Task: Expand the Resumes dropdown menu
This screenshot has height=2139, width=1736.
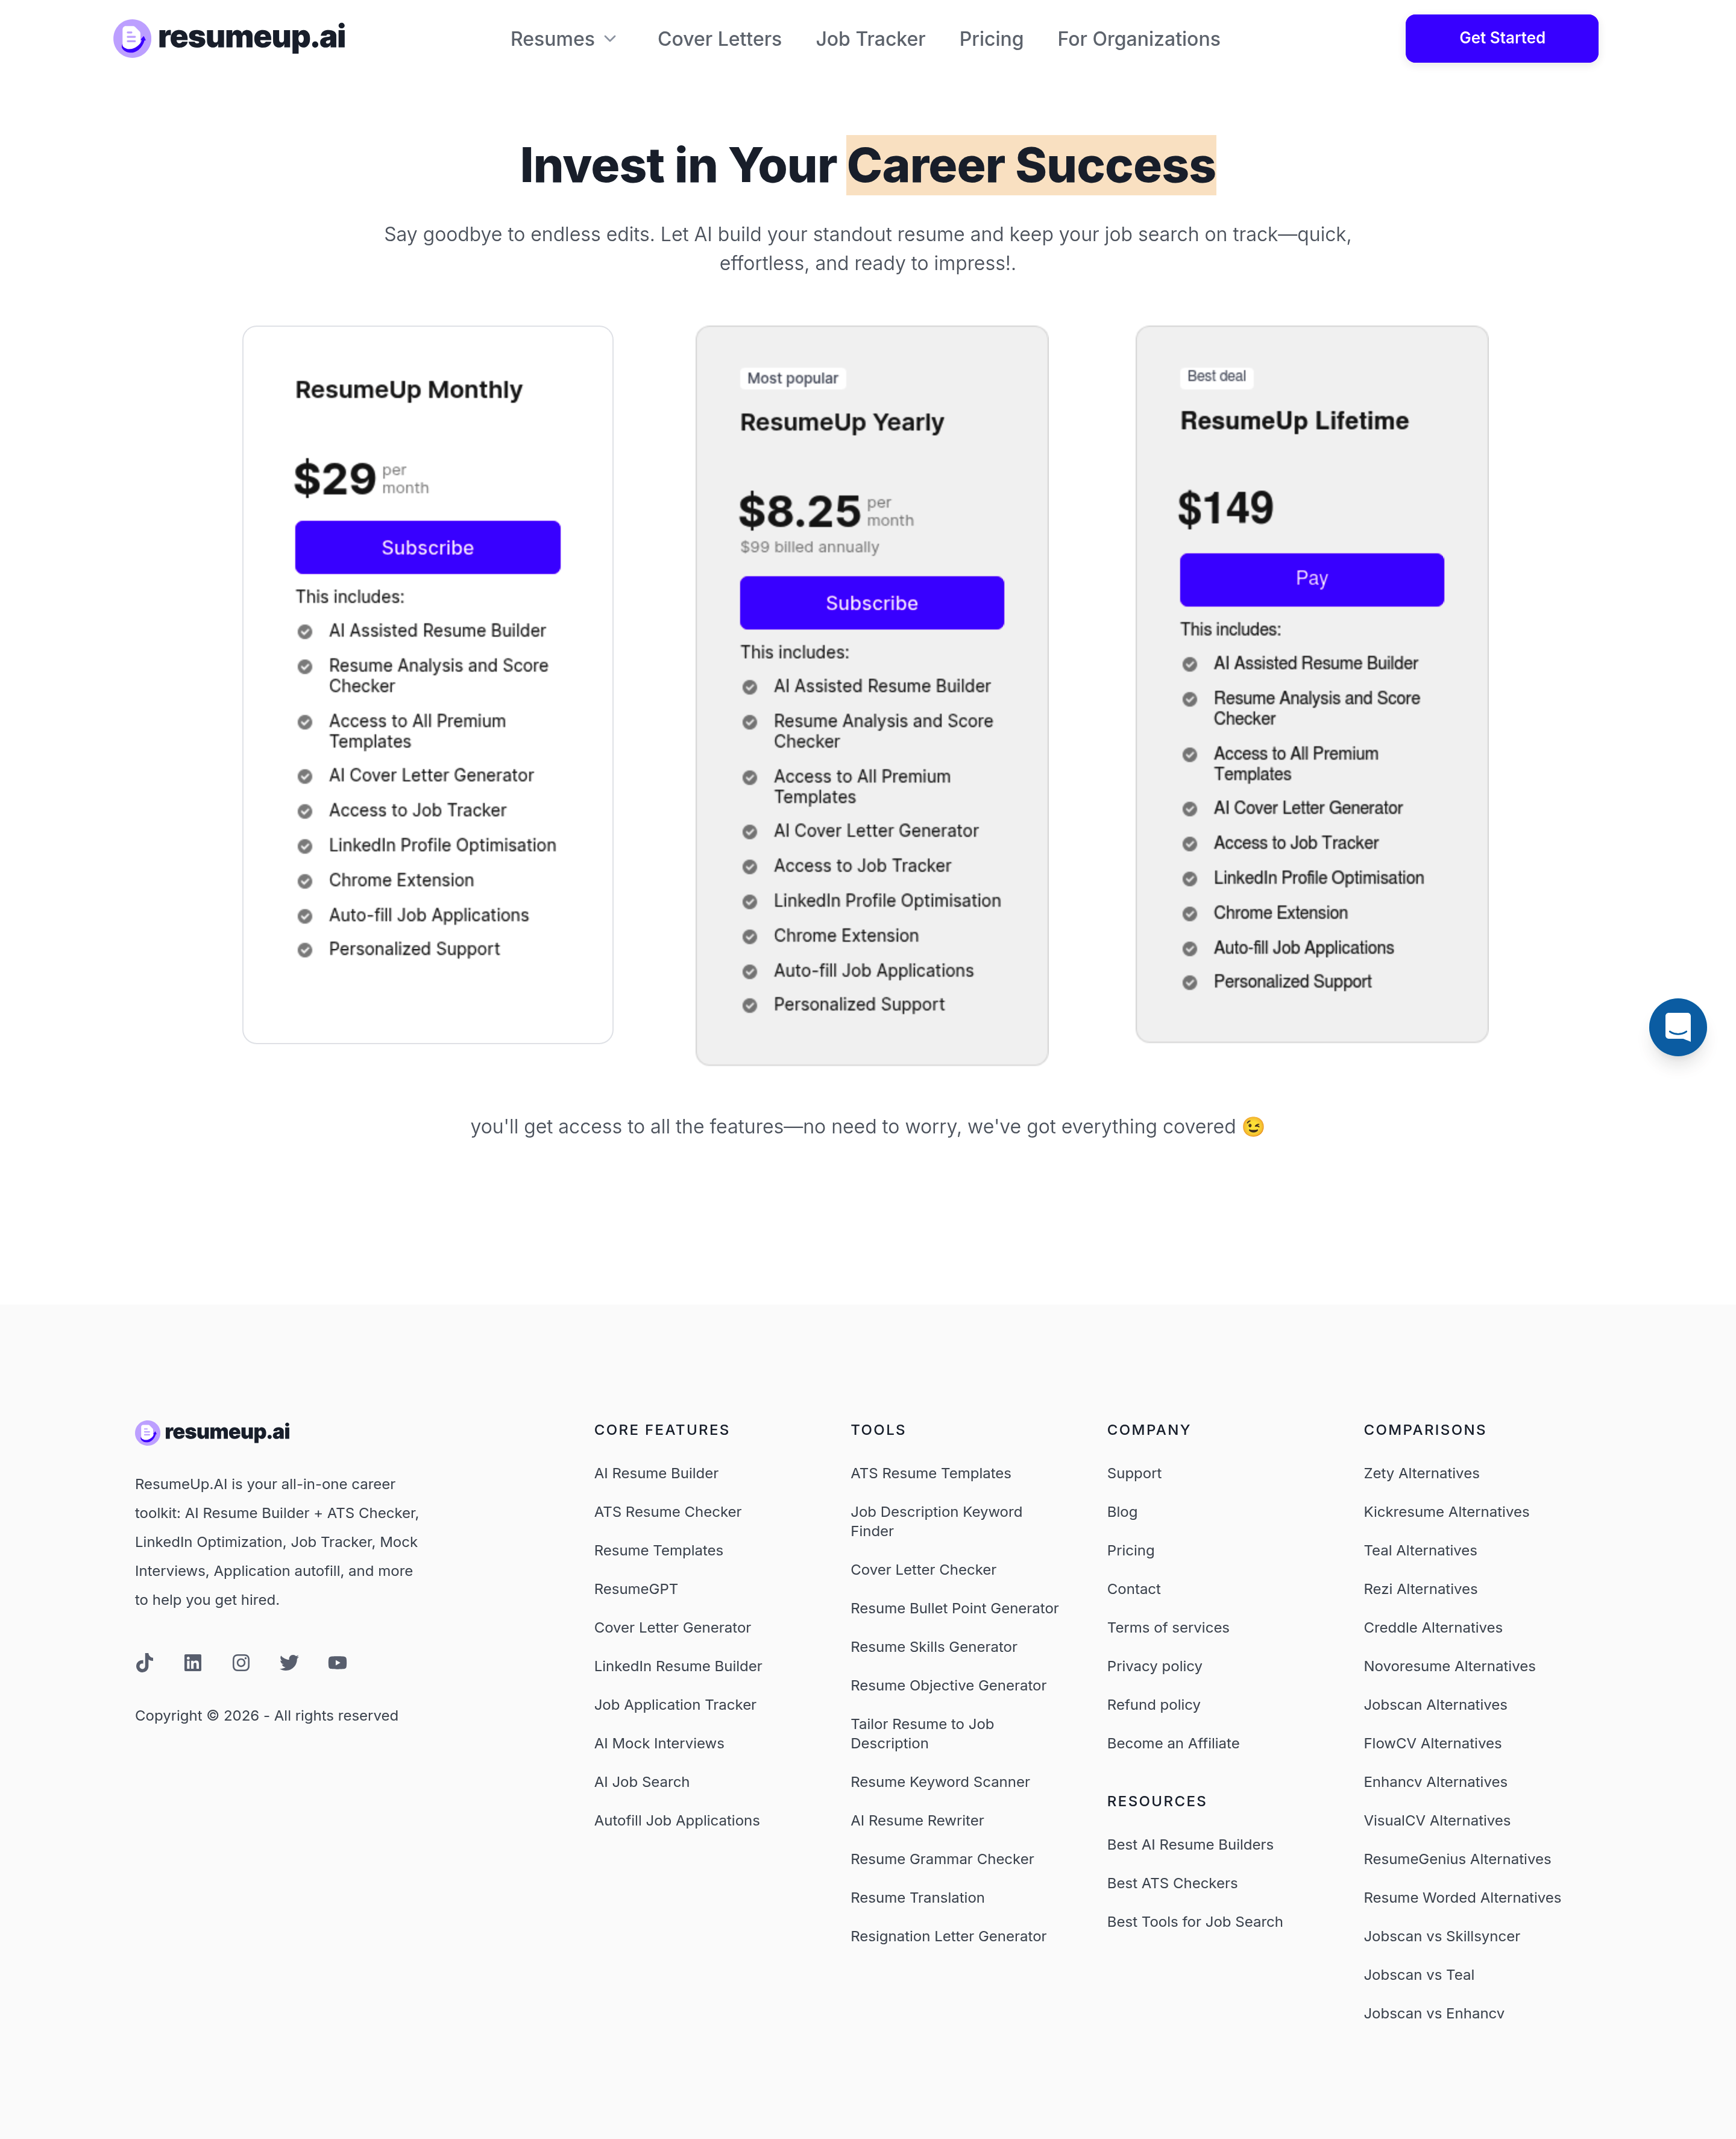Action: point(564,39)
